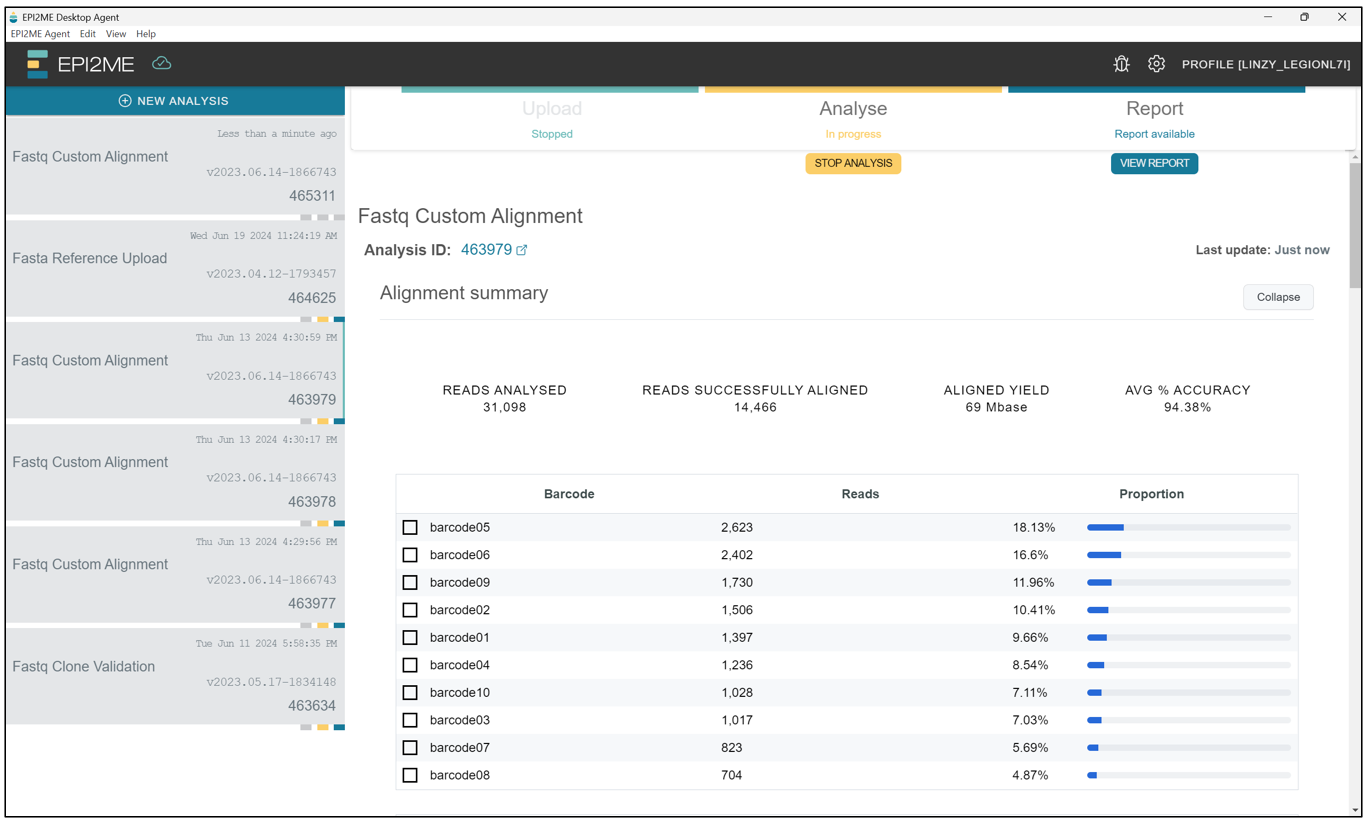Click the Proportion column header
Image resolution: width=1366 pixels, height=820 pixels.
(x=1151, y=494)
